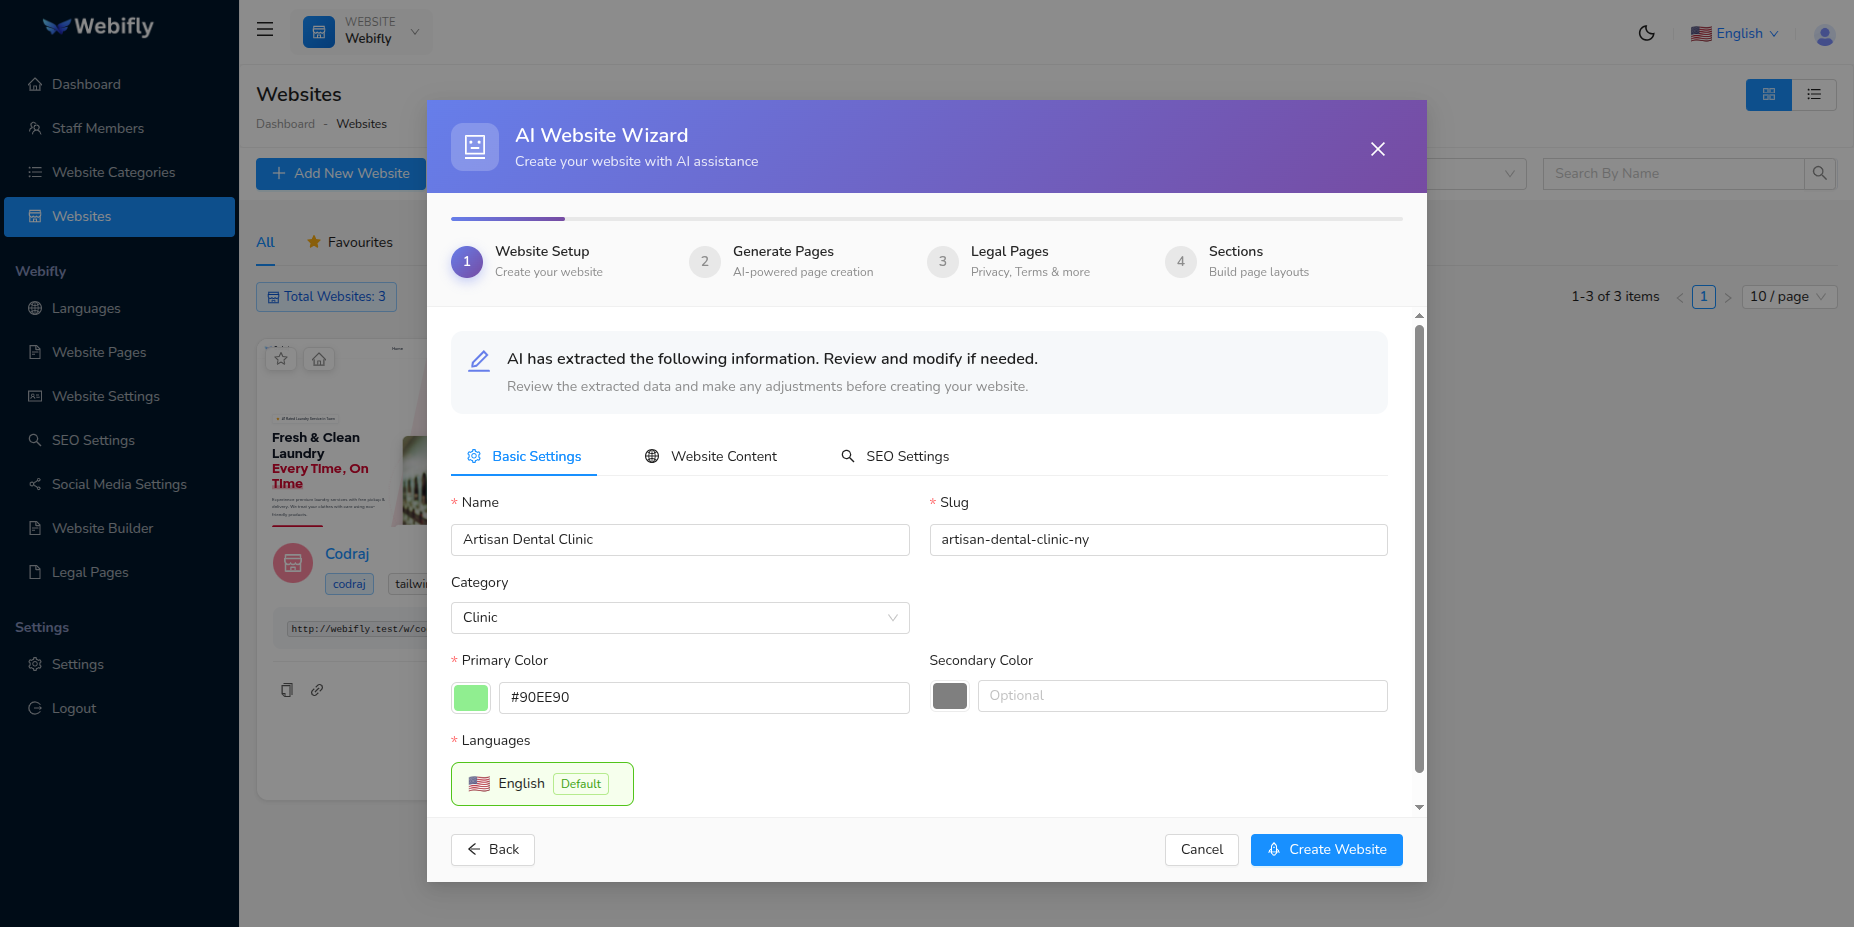Deselect English in the Languages field
The height and width of the screenshot is (927, 1854).
point(541,783)
